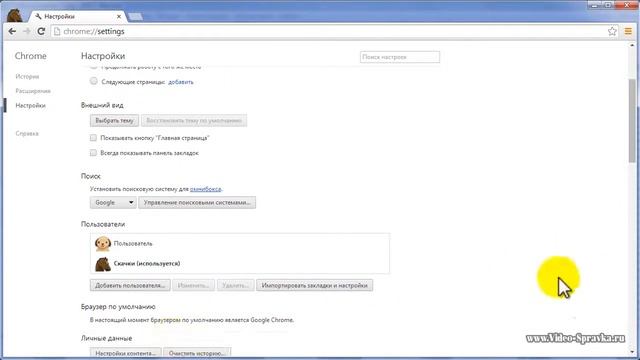This screenshot has height=360, width=640.
Task: Click the омнибокса link
Action: tap(205, 189)
